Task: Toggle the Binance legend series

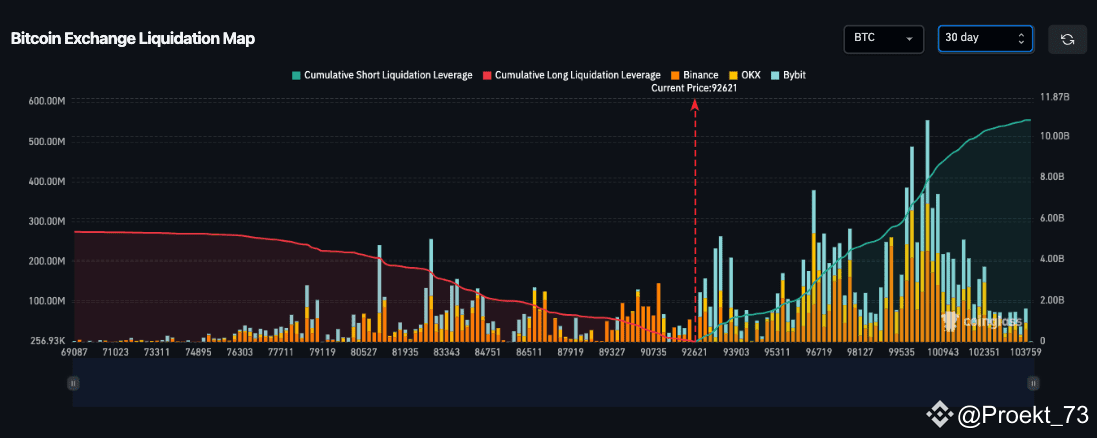Action: pyautogui.click(x=694, y=75)
